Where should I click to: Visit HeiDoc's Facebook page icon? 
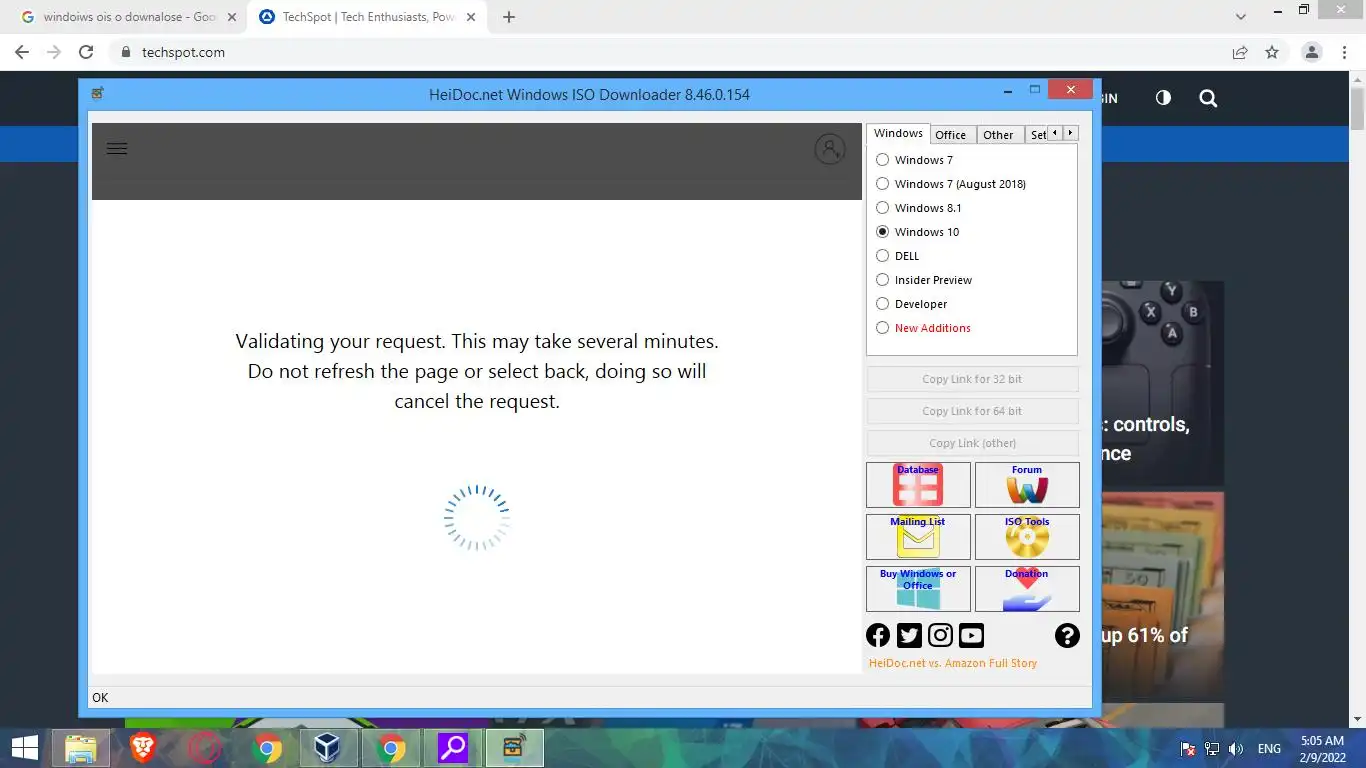(x=878, y=635)
